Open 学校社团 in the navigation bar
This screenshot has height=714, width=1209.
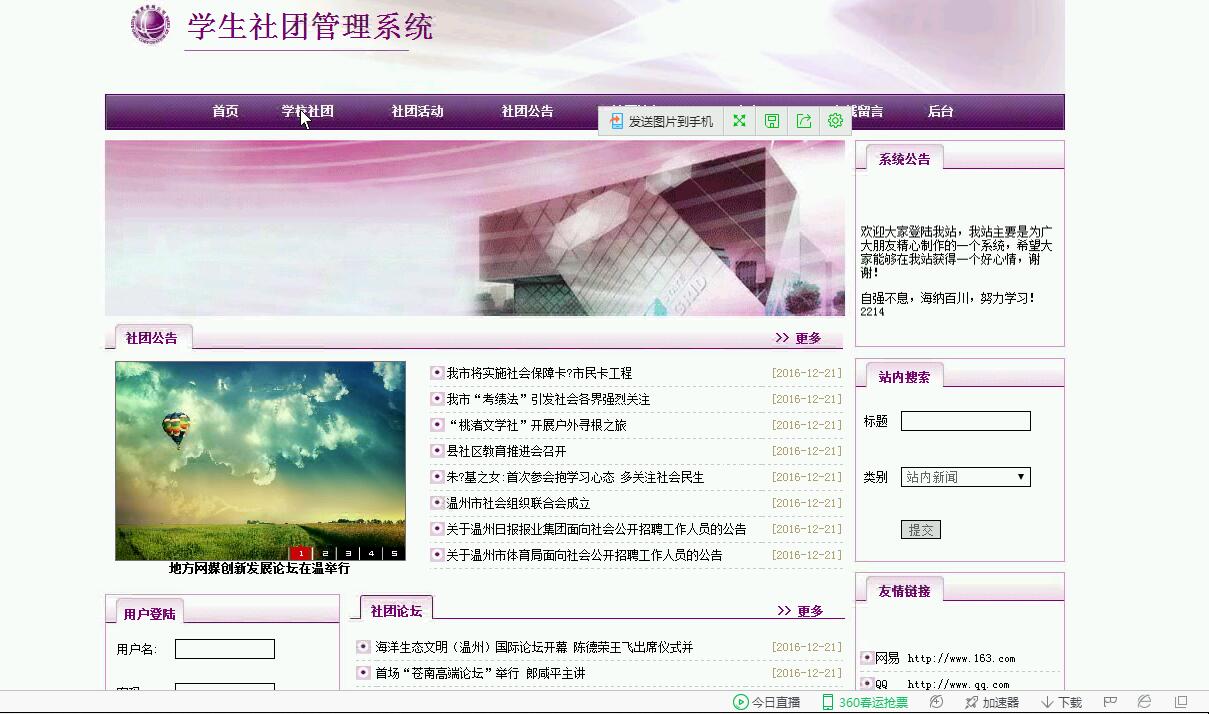coord(307,112)
